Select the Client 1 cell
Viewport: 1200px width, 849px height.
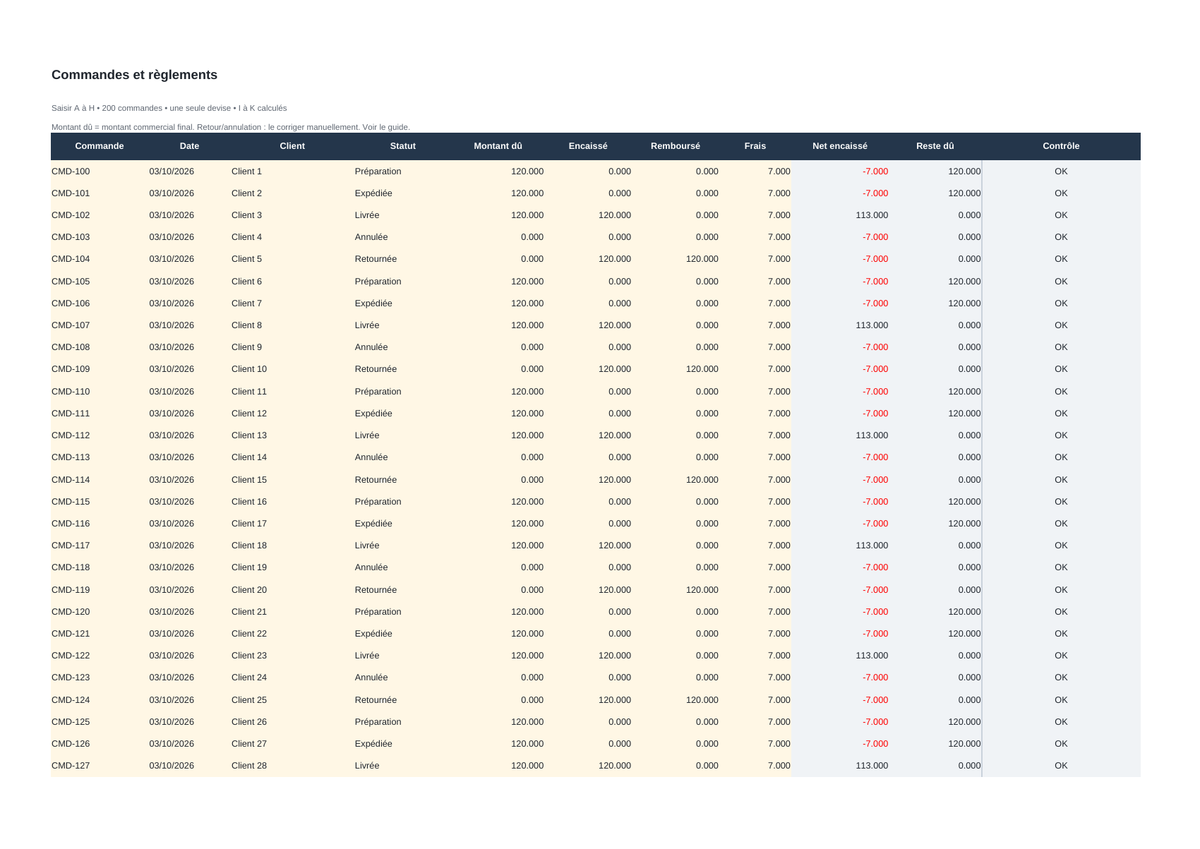[292, 172]
